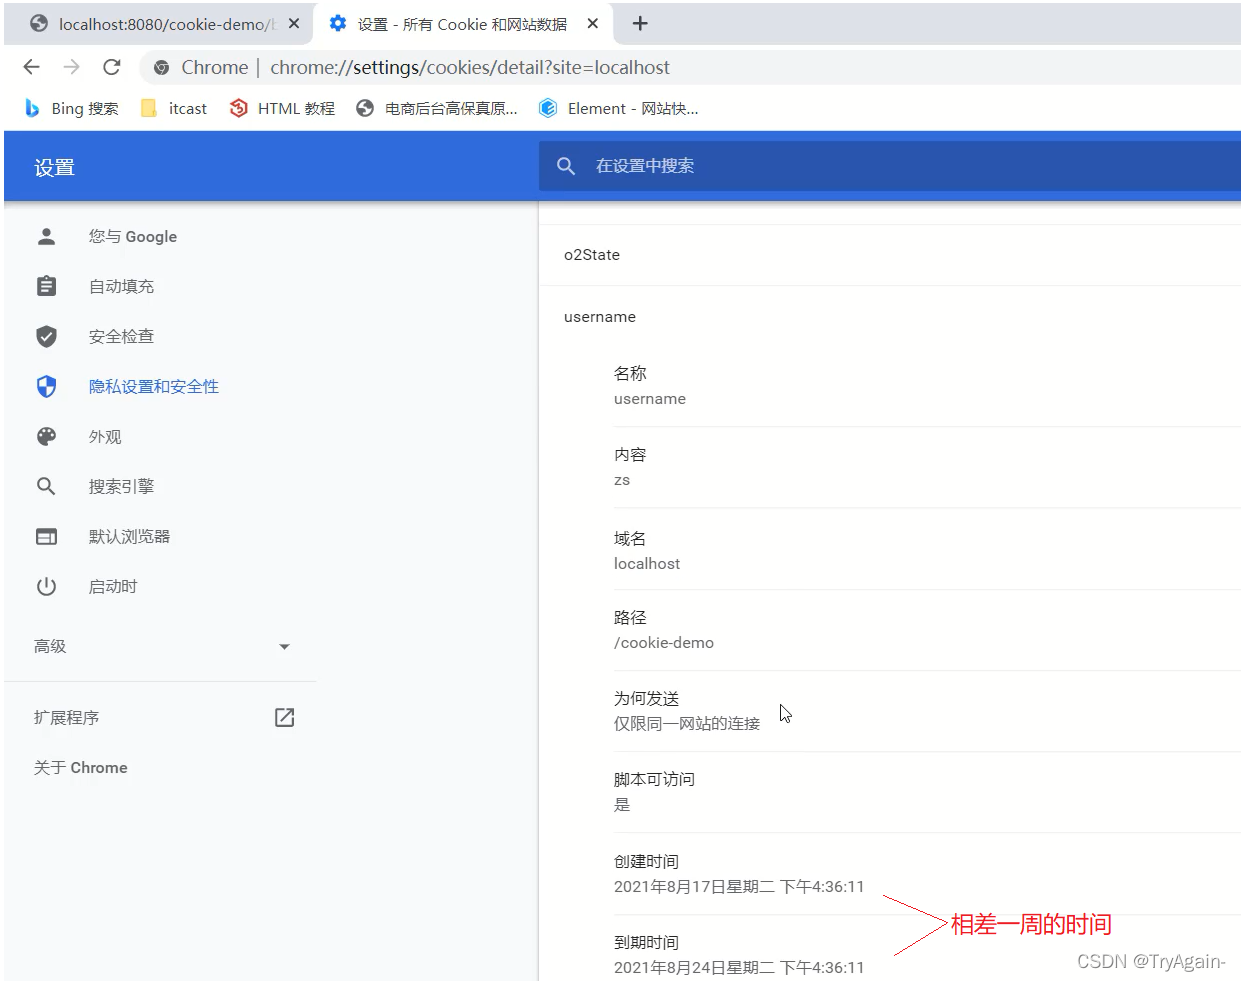Select 隐私设置和安全性 in the sidebar
1241x981 pixels.
coord(154,386)
